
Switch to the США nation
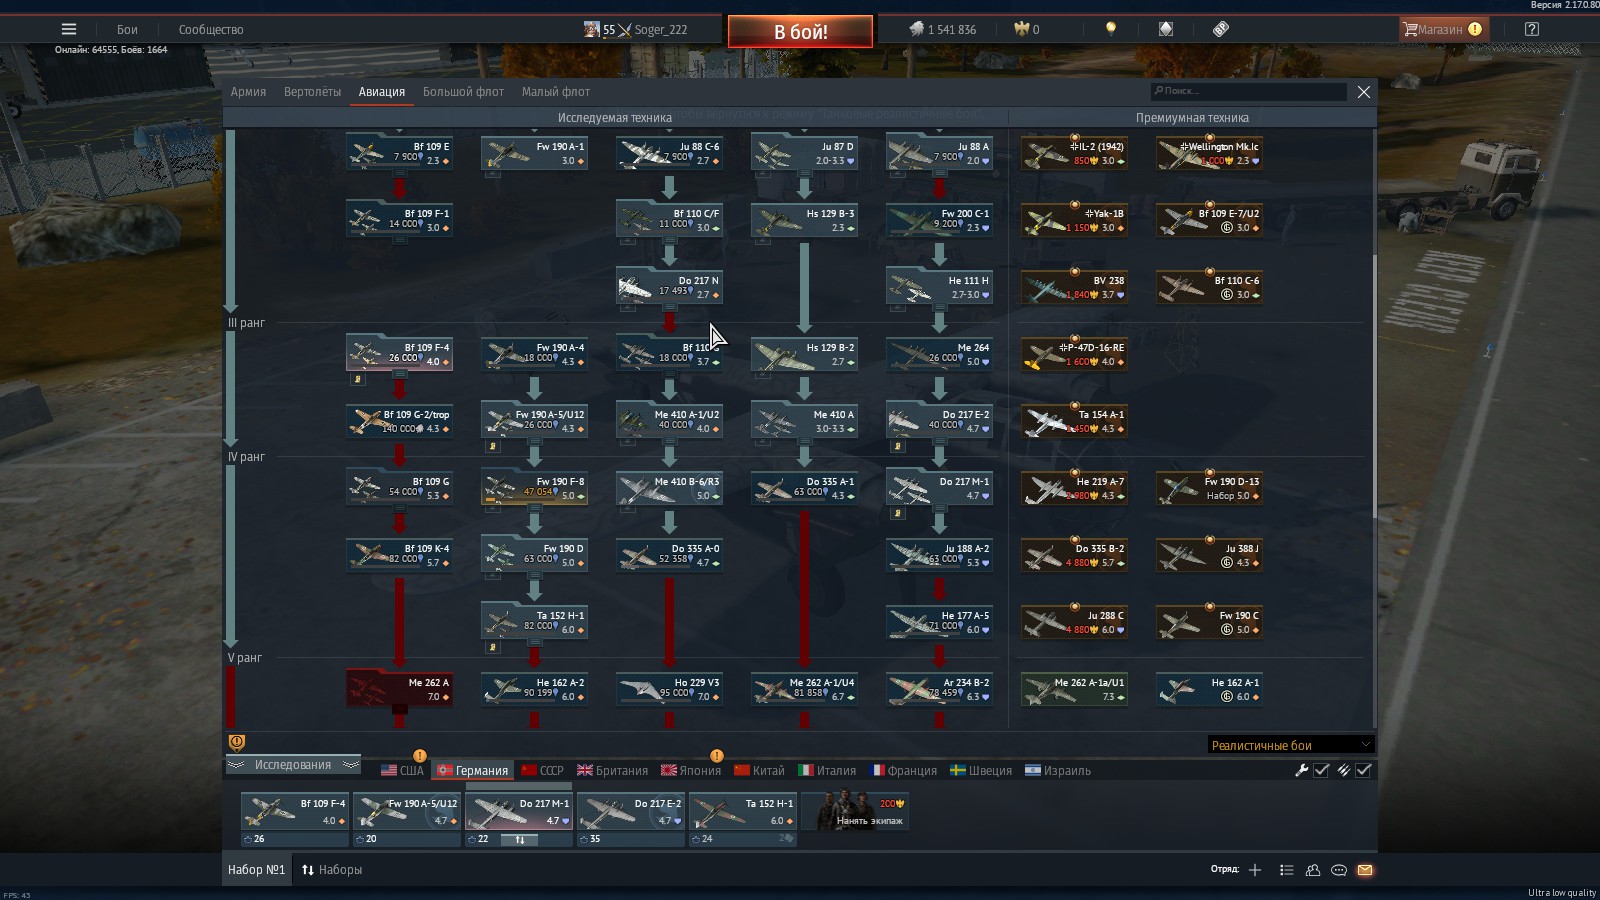click(402, 770)
